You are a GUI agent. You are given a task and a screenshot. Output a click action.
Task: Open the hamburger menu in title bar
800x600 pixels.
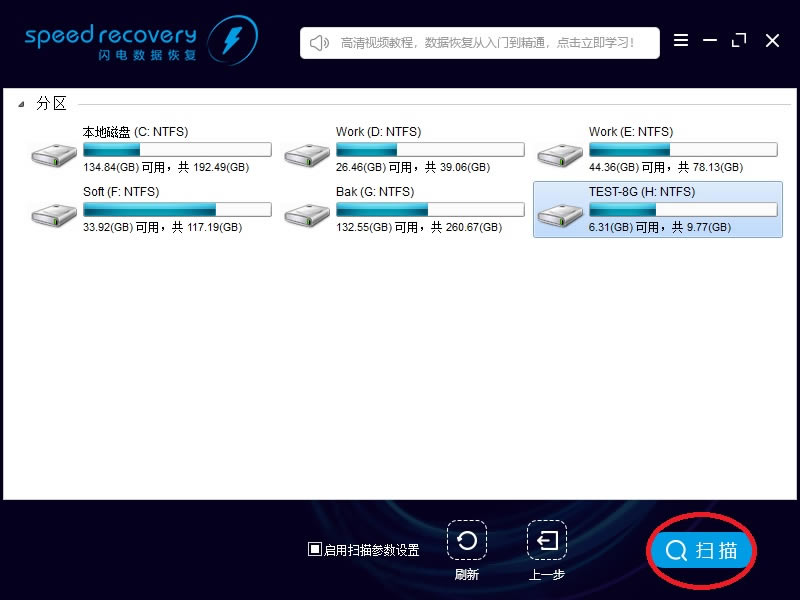(681, 41)
